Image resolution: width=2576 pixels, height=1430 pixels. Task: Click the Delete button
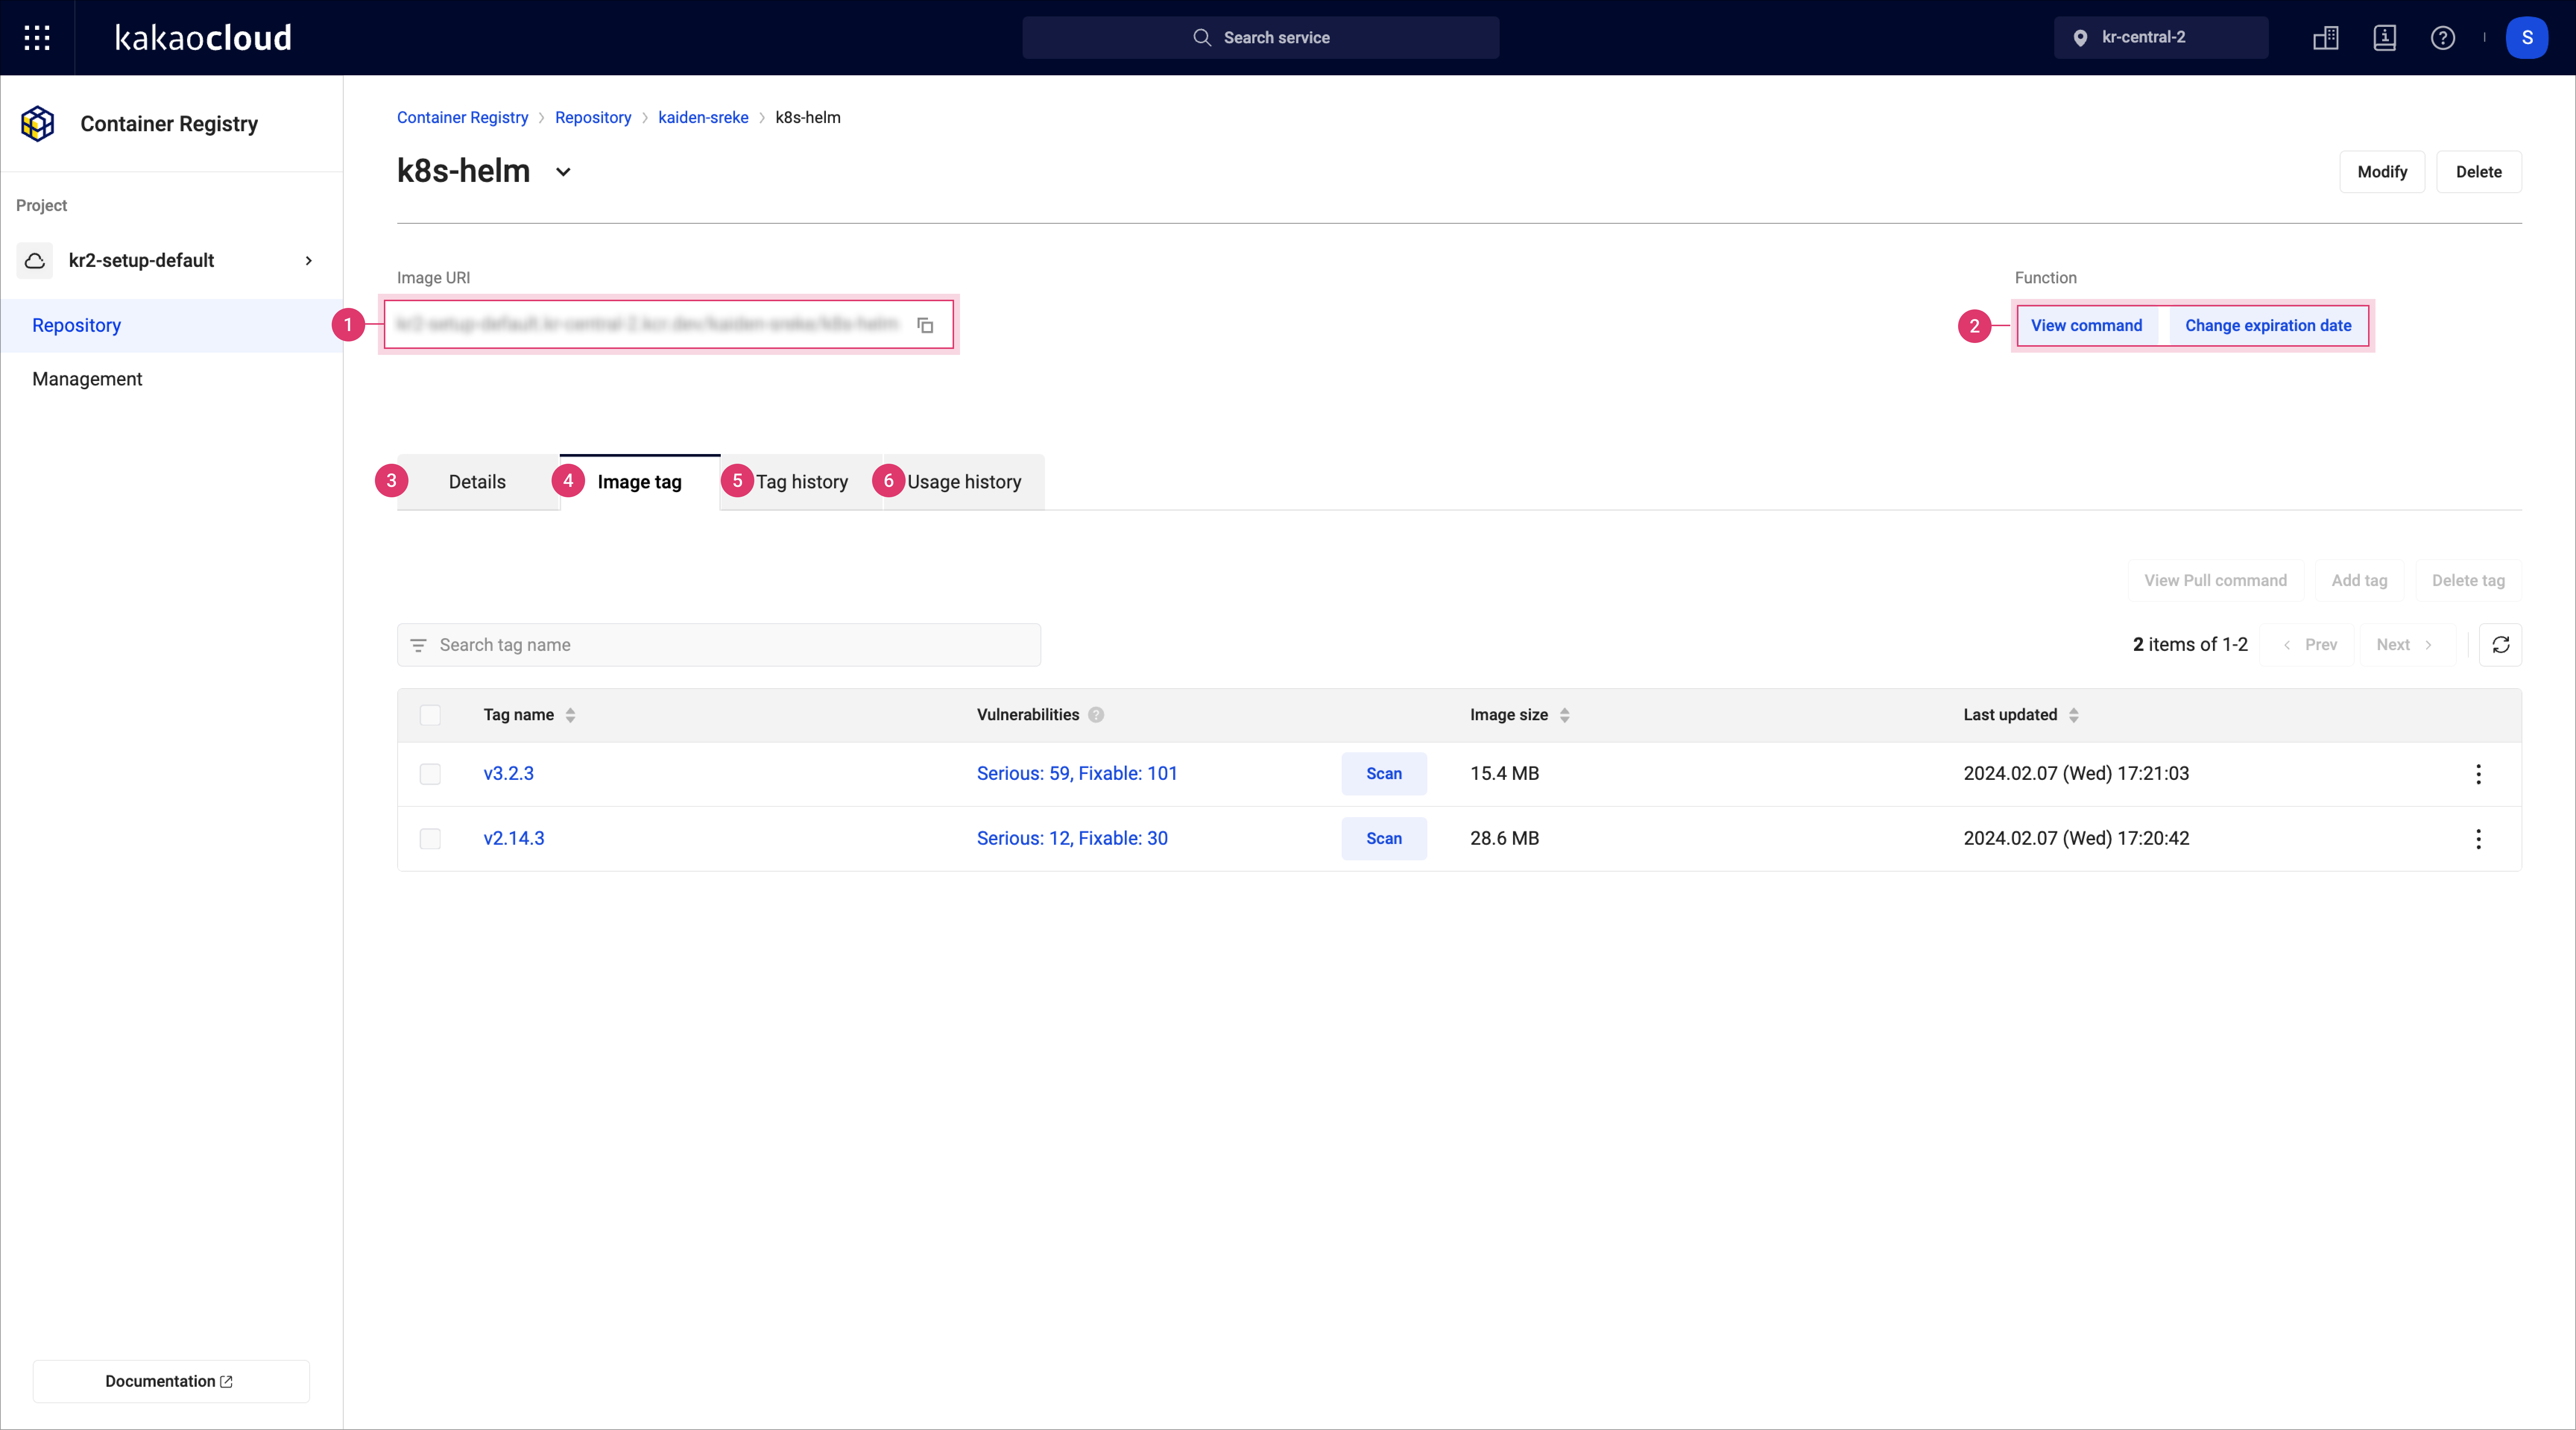[x=2479, y=172]
